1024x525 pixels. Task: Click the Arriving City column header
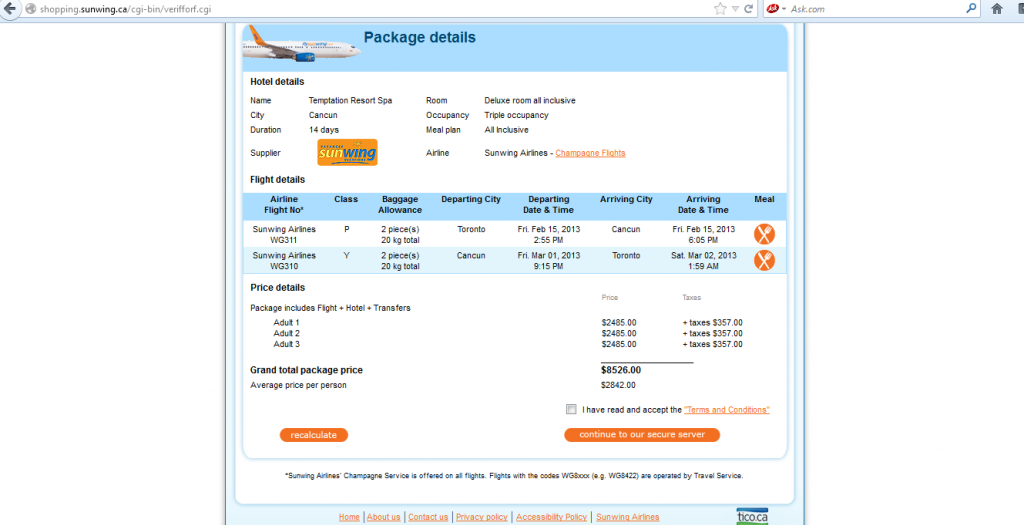click(x=626, y=199)
